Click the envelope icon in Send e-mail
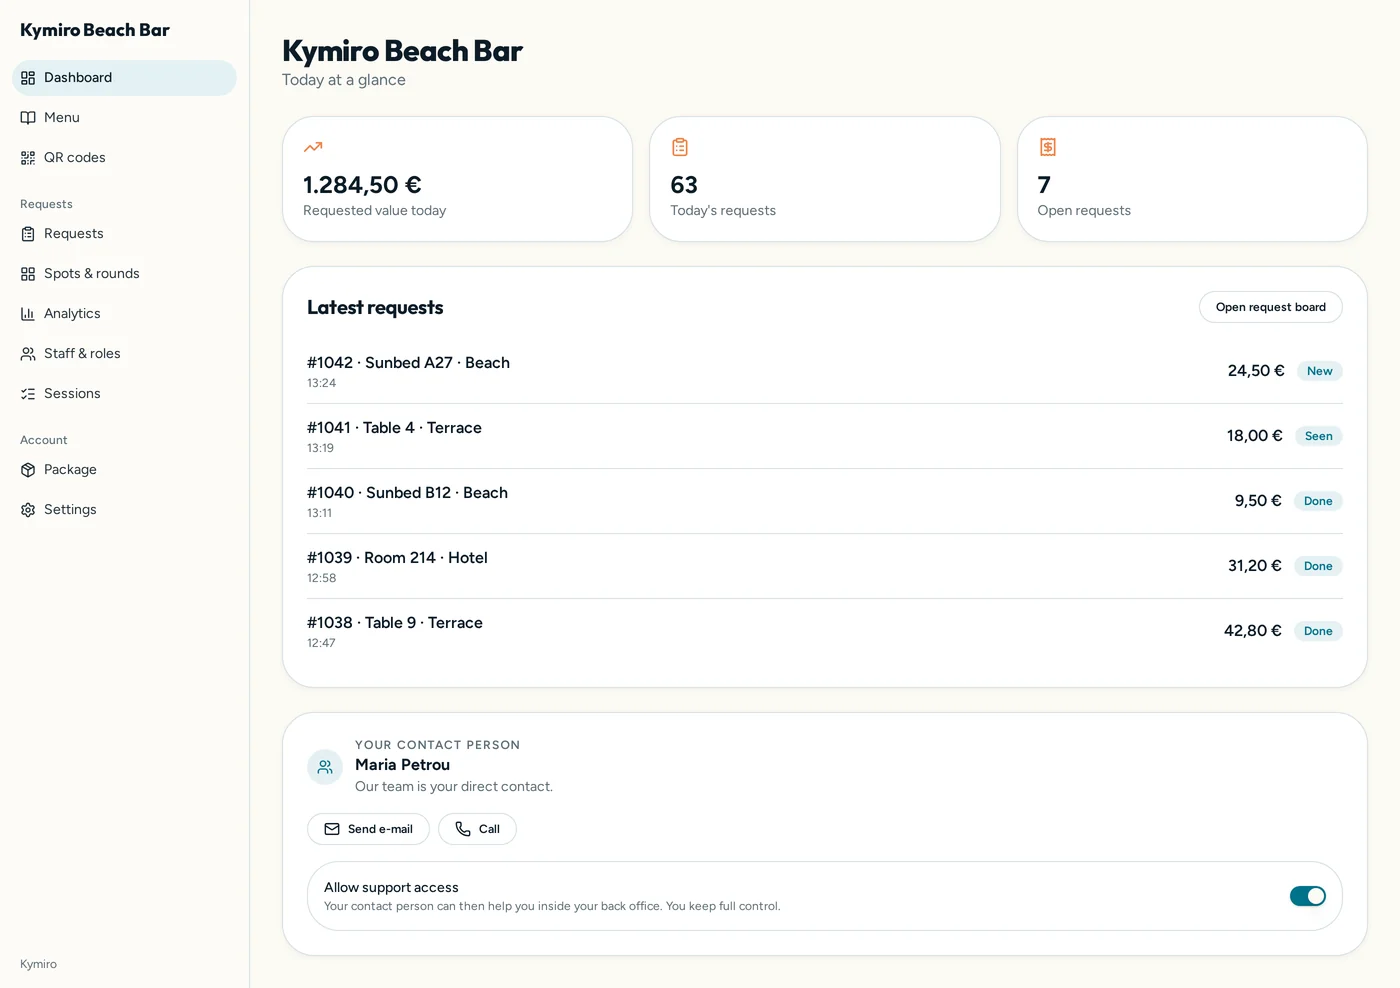The width and height of the screenshot is (1400, 988). point(332,829)
